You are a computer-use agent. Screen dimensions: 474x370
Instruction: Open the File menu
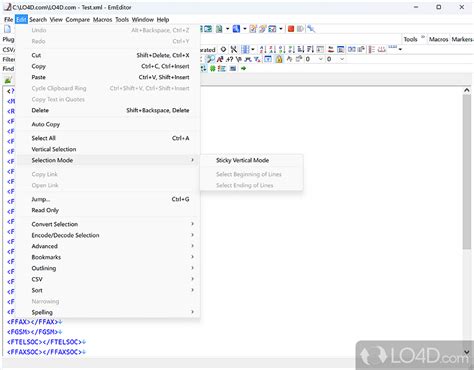(x=8, y=20)
